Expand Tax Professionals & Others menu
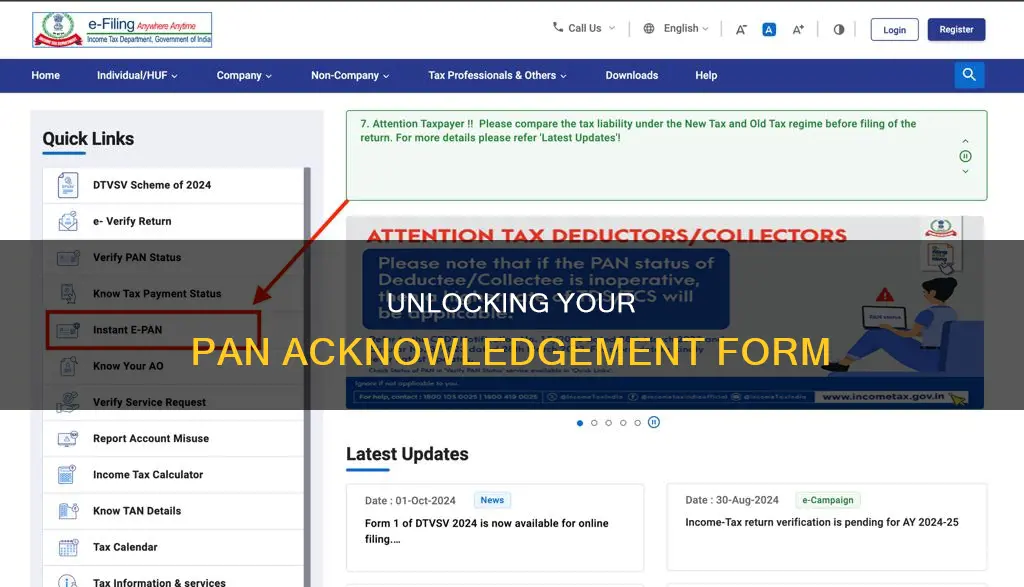Screen dimensions: 1024x587 [498, 76]
